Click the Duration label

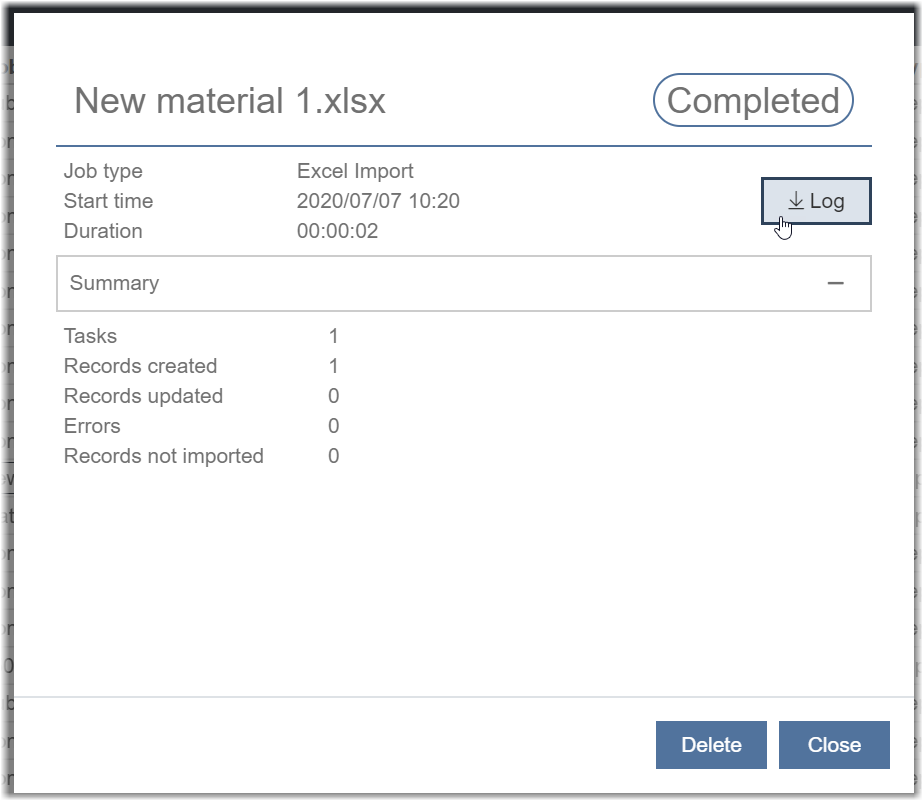click(x=103, y=231)
